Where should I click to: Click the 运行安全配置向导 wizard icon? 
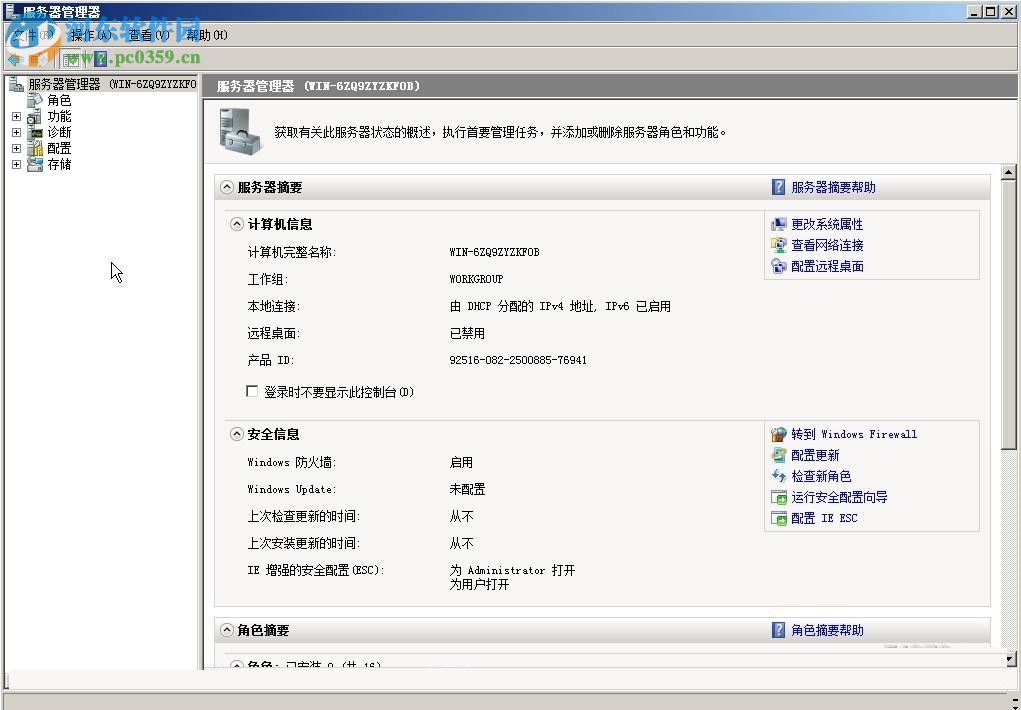point(780,497)
